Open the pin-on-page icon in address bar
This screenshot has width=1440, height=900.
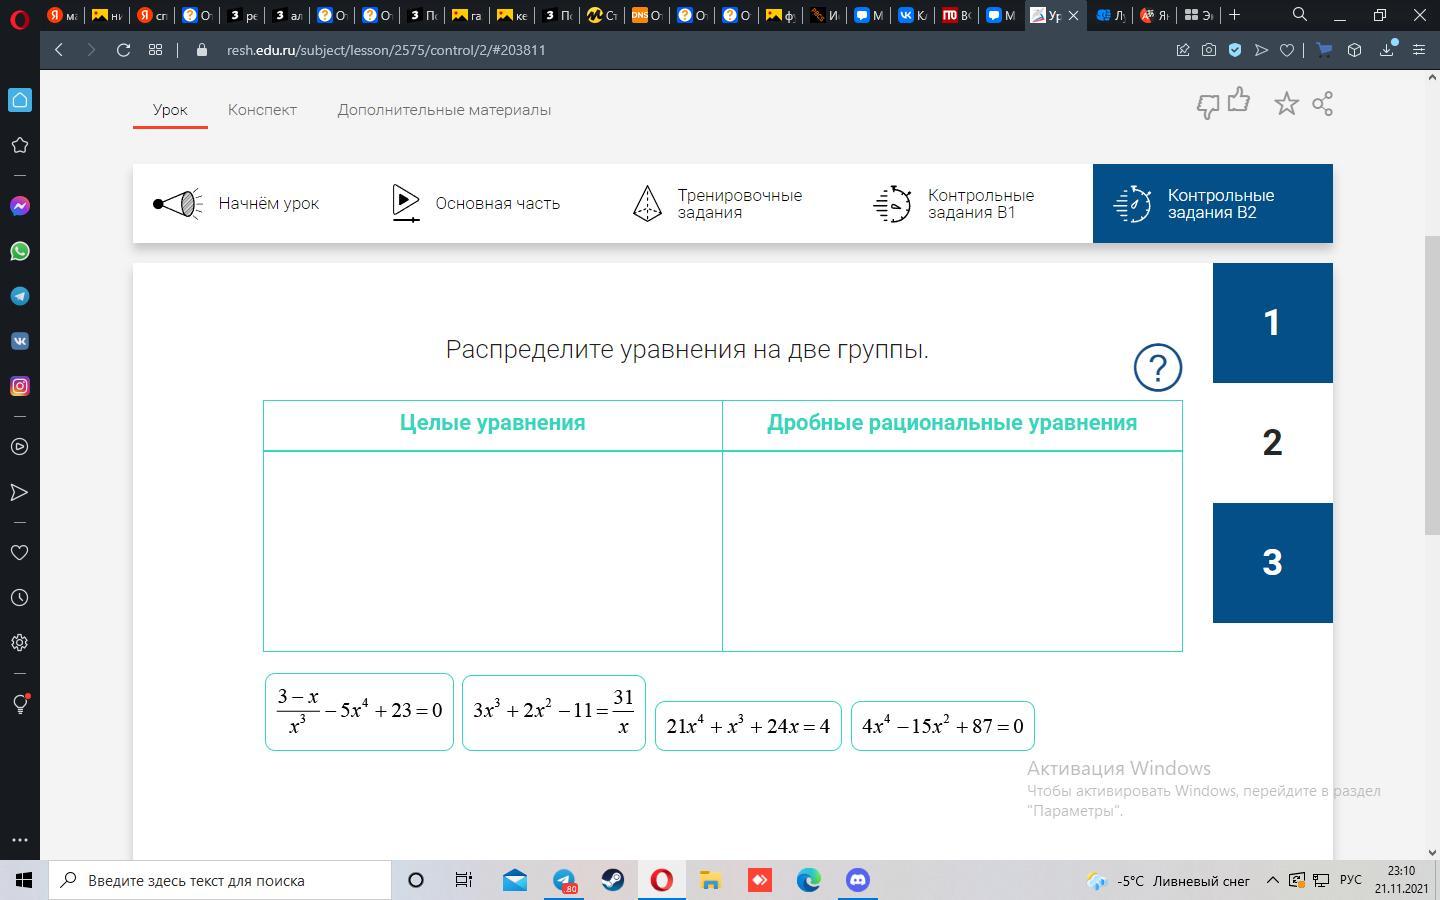pyautogui.click(x=1183, y=50)
